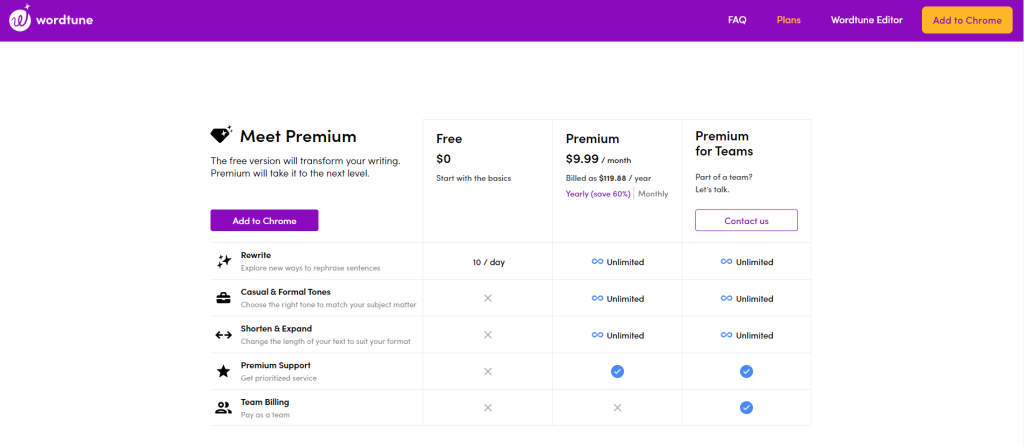Click the Team Billing people icon
1024x446 pixels.
pyautogui.click(x=223, y=408)
